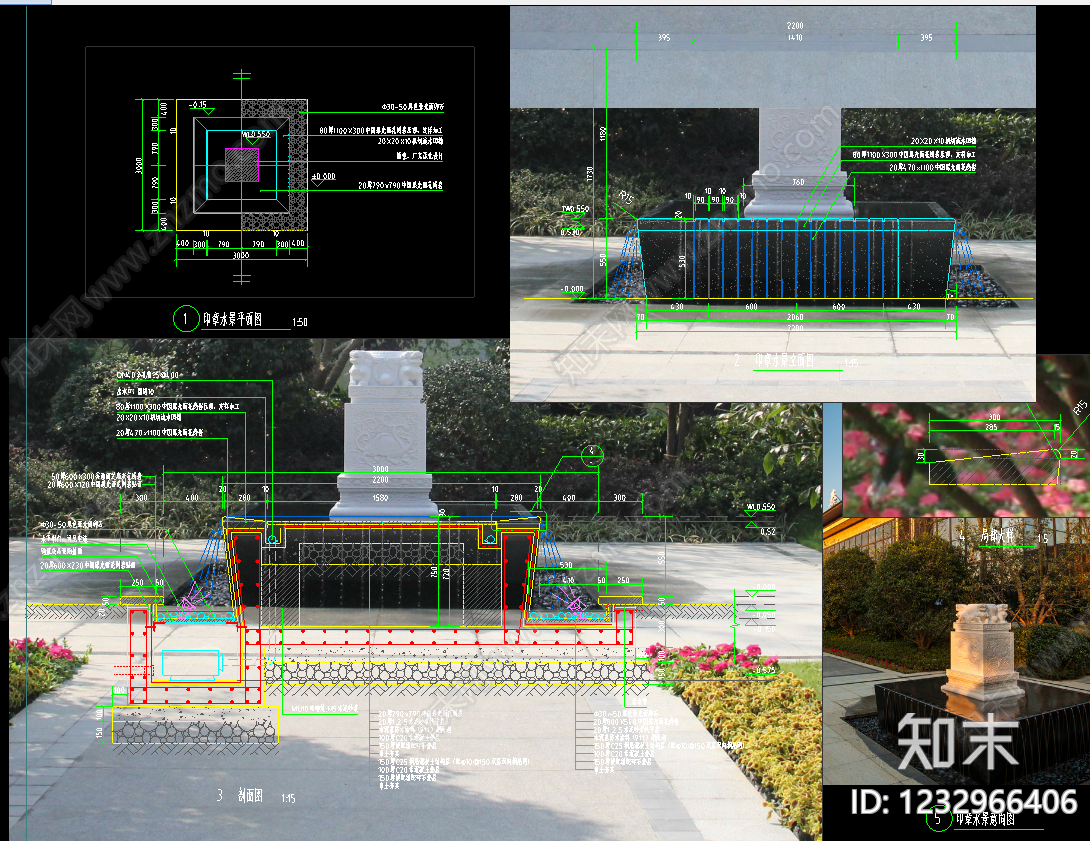Pick the 1730 vertical dimension
The height and width of the screenshot is (841, 1090).
pos(590,174)
